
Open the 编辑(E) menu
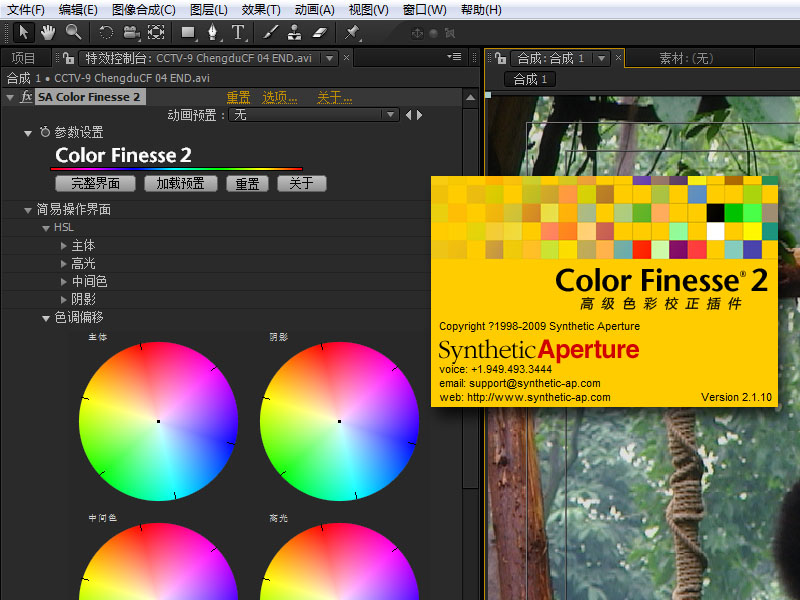(78, 10)
